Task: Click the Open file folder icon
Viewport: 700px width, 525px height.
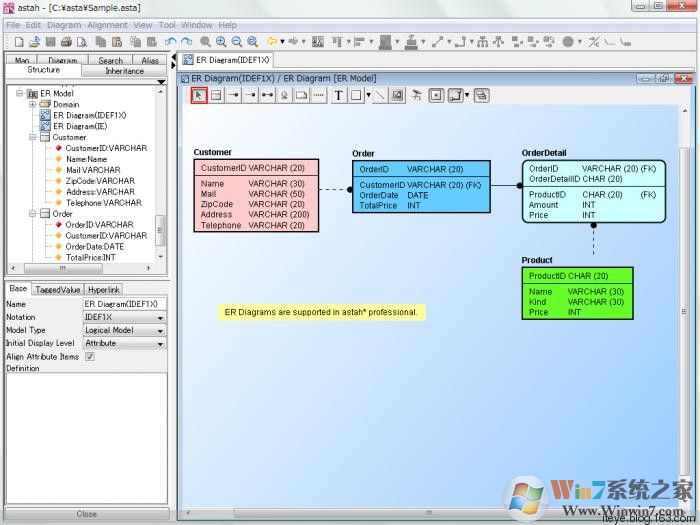Action: (x=34, y=42)
